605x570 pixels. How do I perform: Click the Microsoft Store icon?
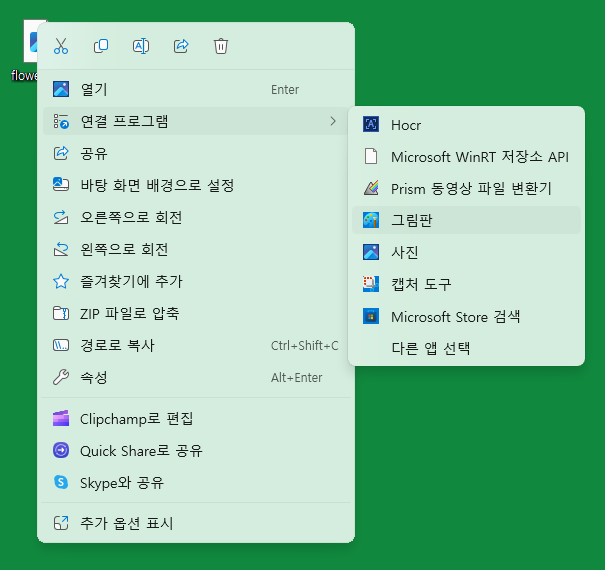pyautogui.click(x=371, y=316)
